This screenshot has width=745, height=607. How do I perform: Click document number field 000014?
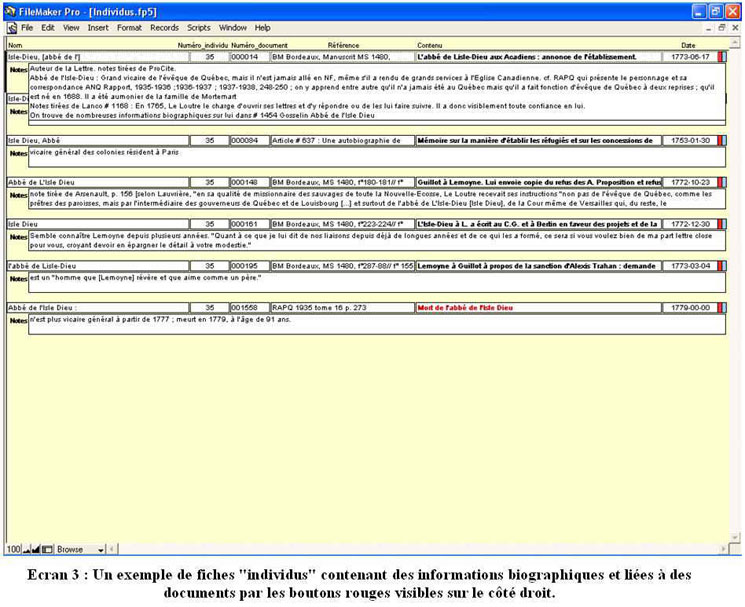coord(249,57)
